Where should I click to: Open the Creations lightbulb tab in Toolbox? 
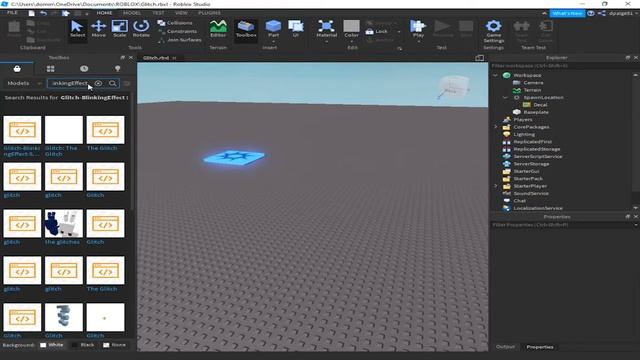point(118,69)
